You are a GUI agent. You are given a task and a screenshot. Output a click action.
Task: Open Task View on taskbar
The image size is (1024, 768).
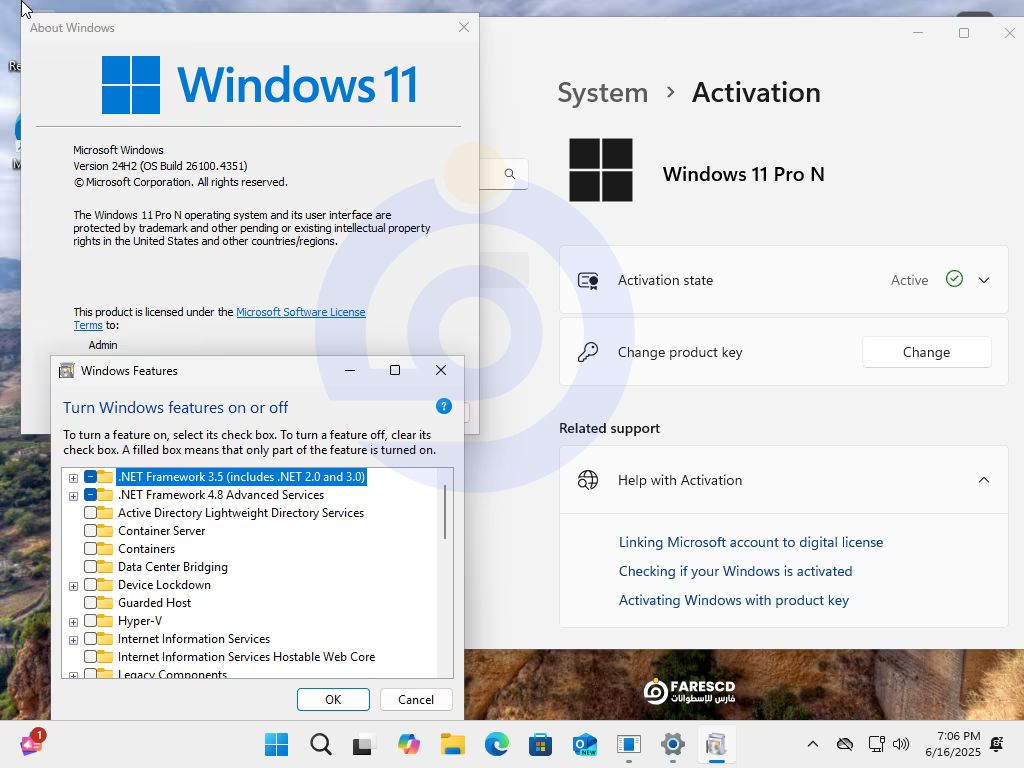[x=363, y=744]
